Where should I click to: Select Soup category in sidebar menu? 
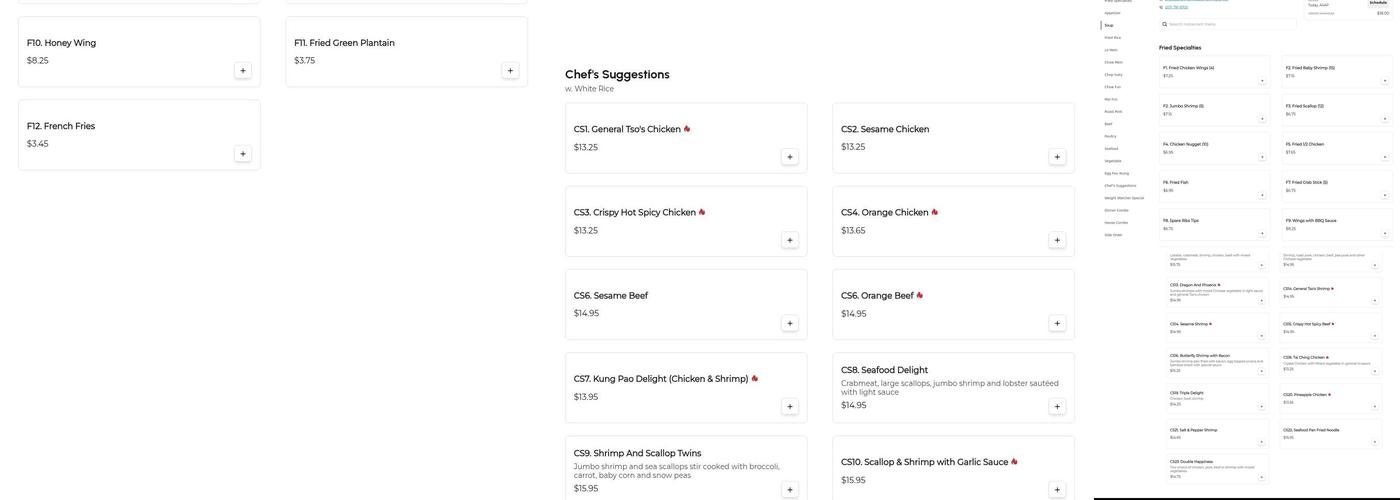pyautogui.click(x=1109, y=25)
